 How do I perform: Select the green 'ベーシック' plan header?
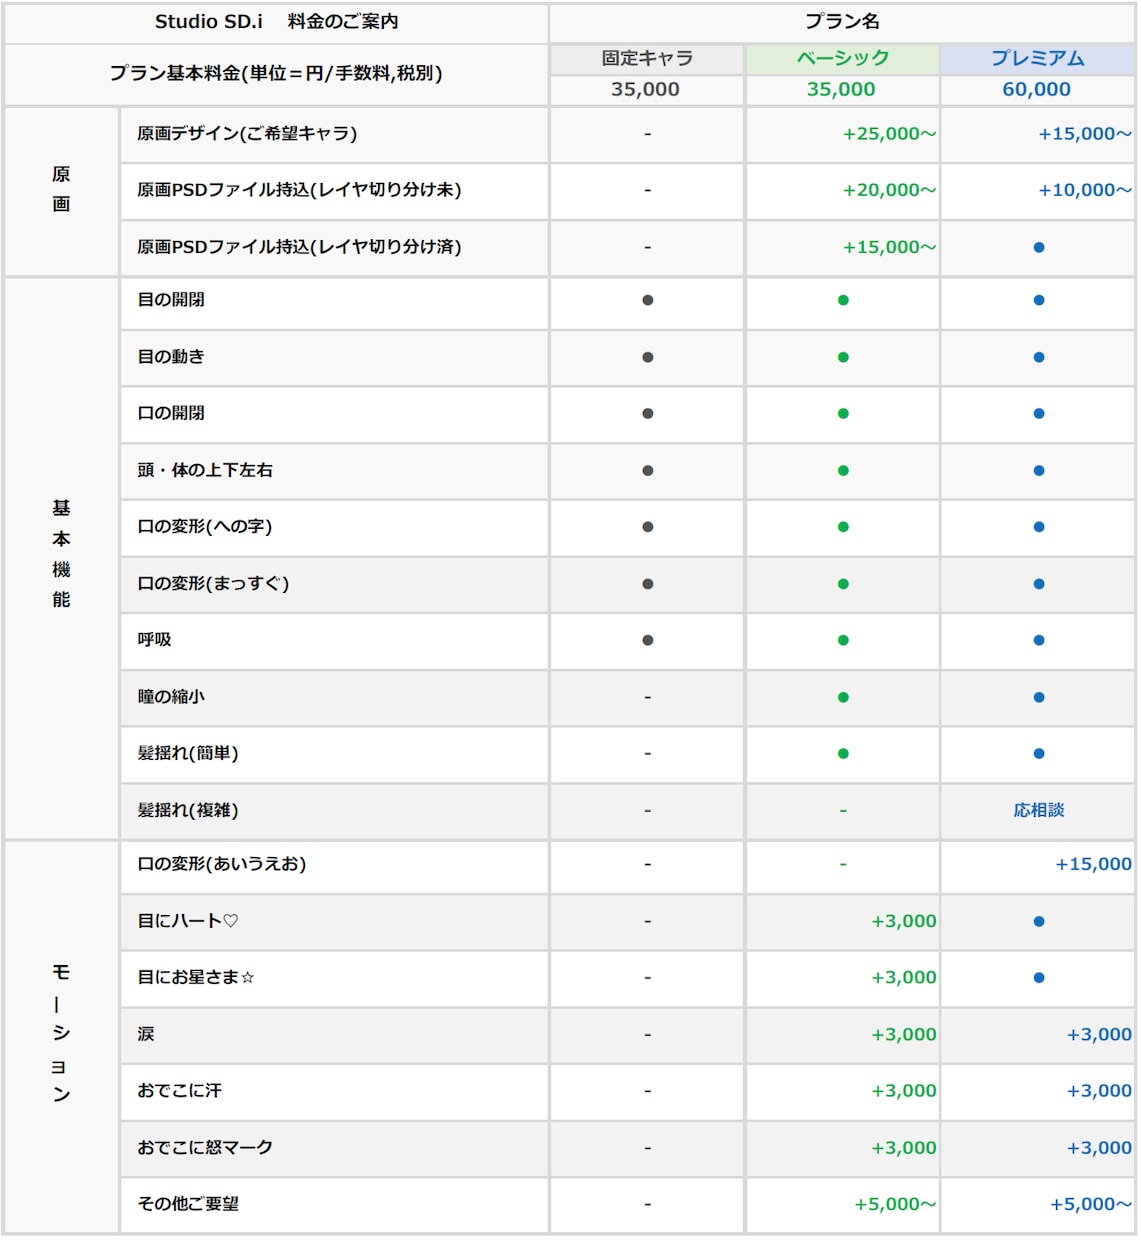click(842, 58)
